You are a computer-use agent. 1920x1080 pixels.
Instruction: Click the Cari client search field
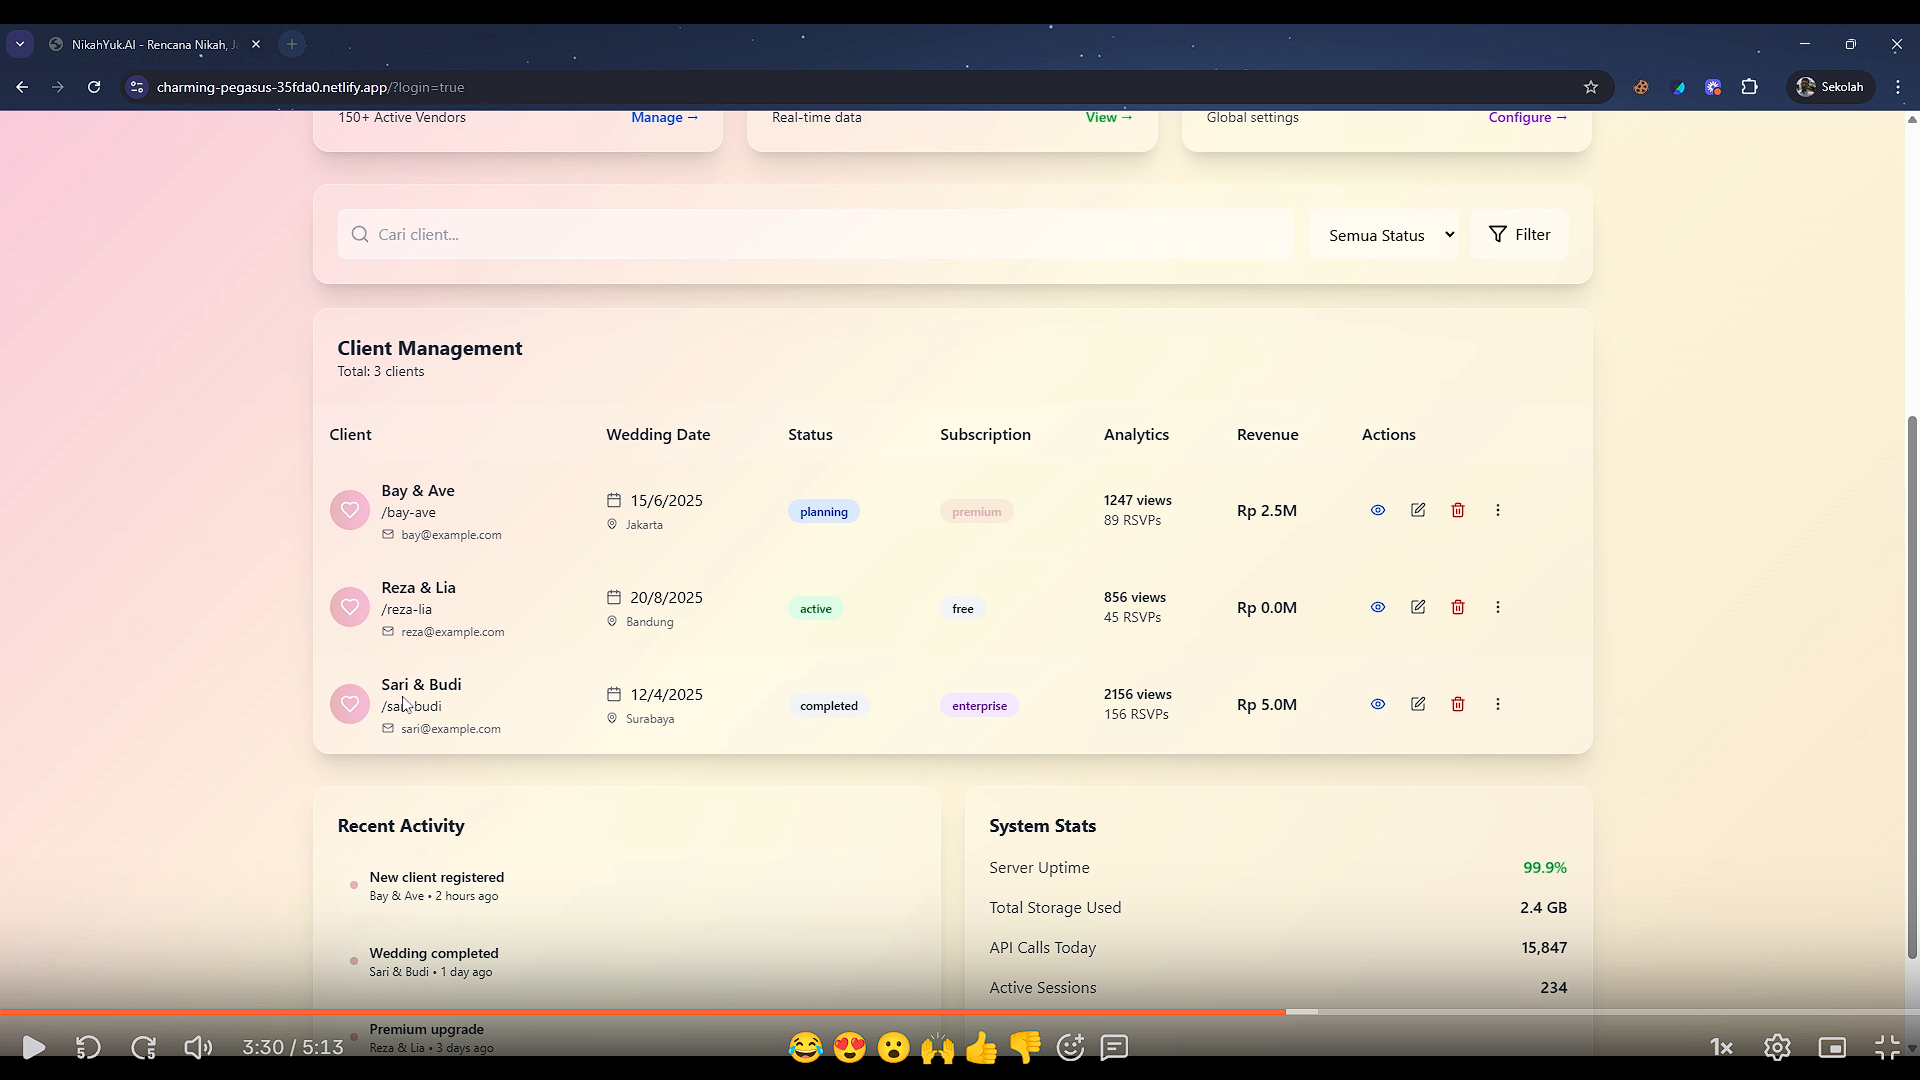tap(815, 234)
